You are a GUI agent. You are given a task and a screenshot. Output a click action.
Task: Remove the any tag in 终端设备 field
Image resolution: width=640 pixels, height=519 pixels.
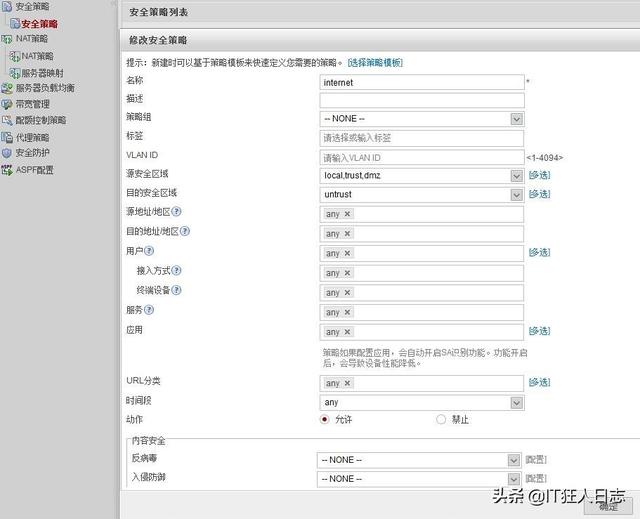(347, 293)
